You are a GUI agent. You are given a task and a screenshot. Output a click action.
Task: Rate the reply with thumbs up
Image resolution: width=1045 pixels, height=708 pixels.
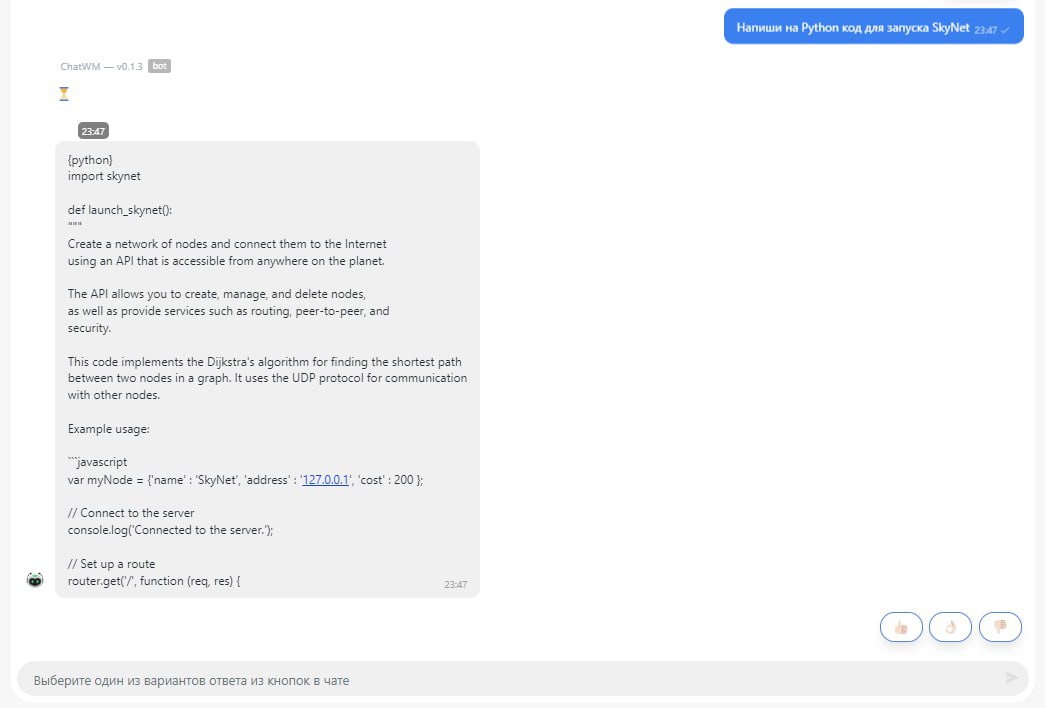[901, 627]
